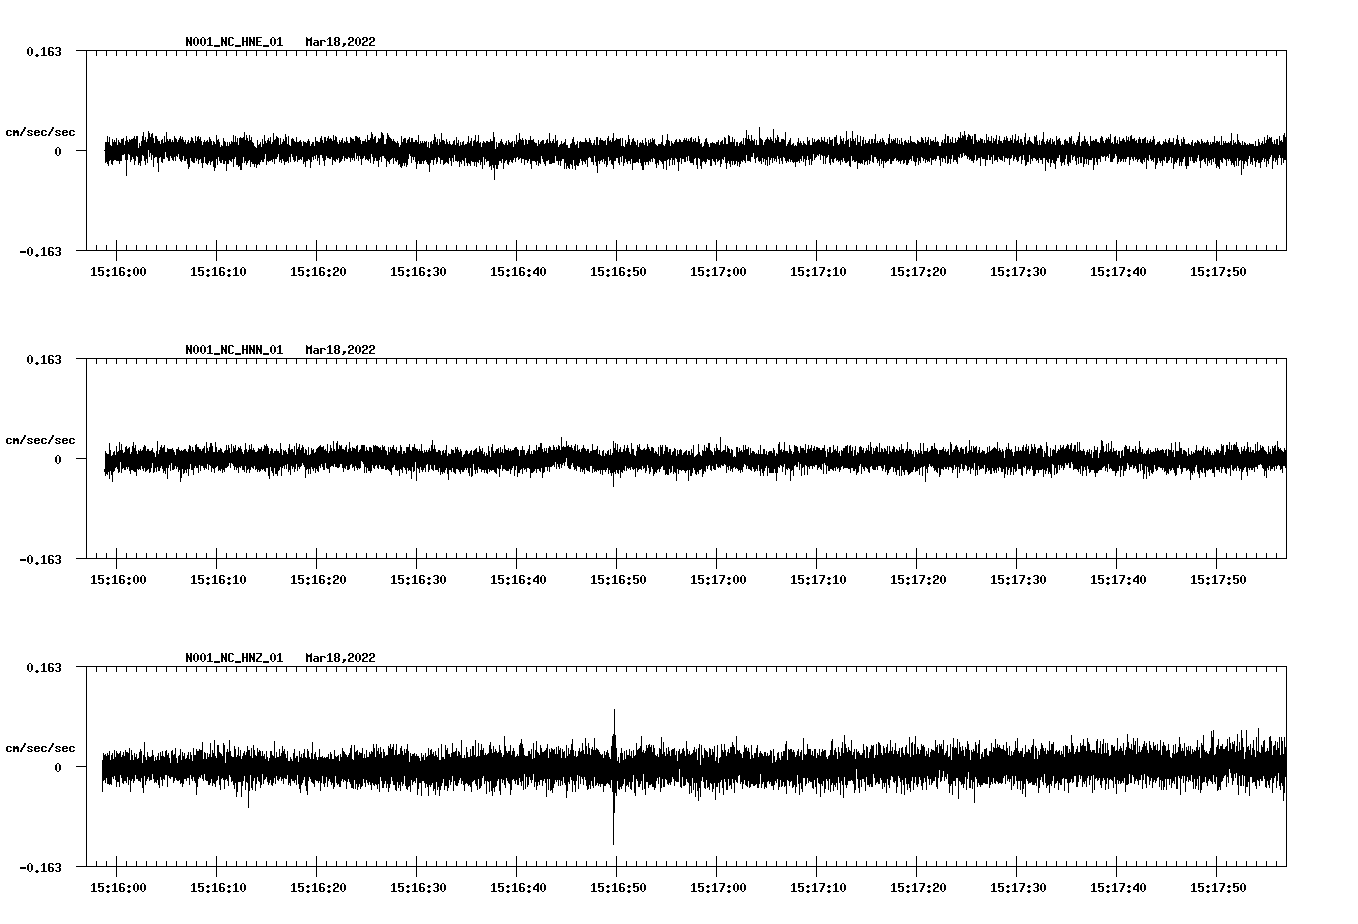Click the 15:16:00 time label on HNZ plot
Screen dimensions: 1358x924
tap(118, 888)
